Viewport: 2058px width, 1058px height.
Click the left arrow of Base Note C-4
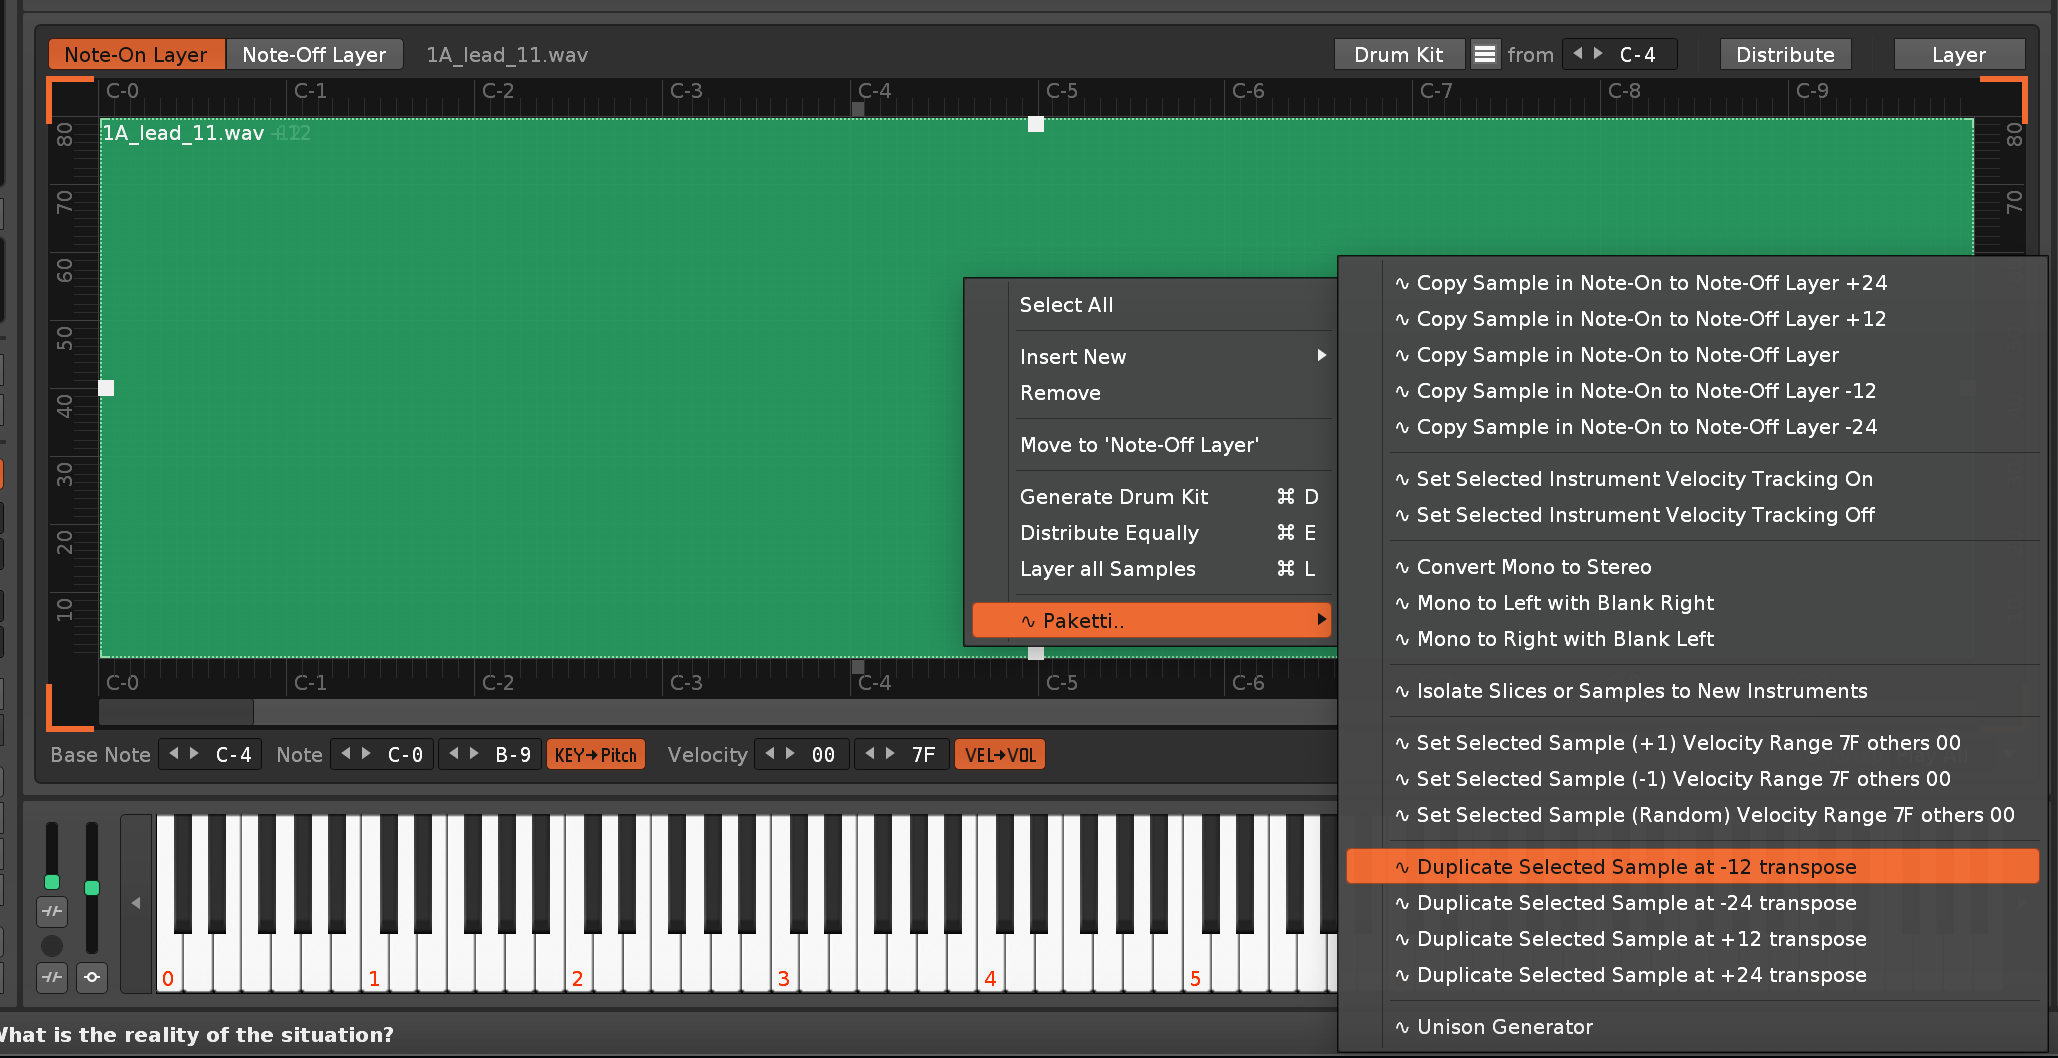tap(174, 754)
